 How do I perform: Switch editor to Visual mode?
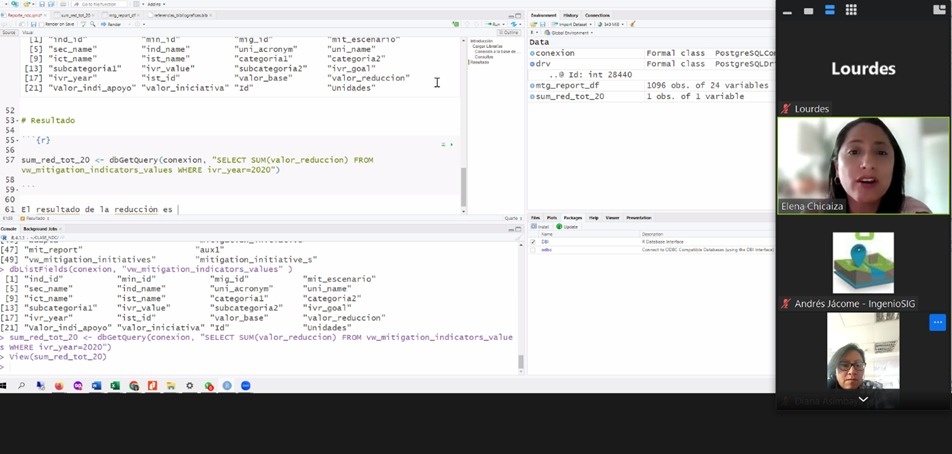tap(28, 33)
